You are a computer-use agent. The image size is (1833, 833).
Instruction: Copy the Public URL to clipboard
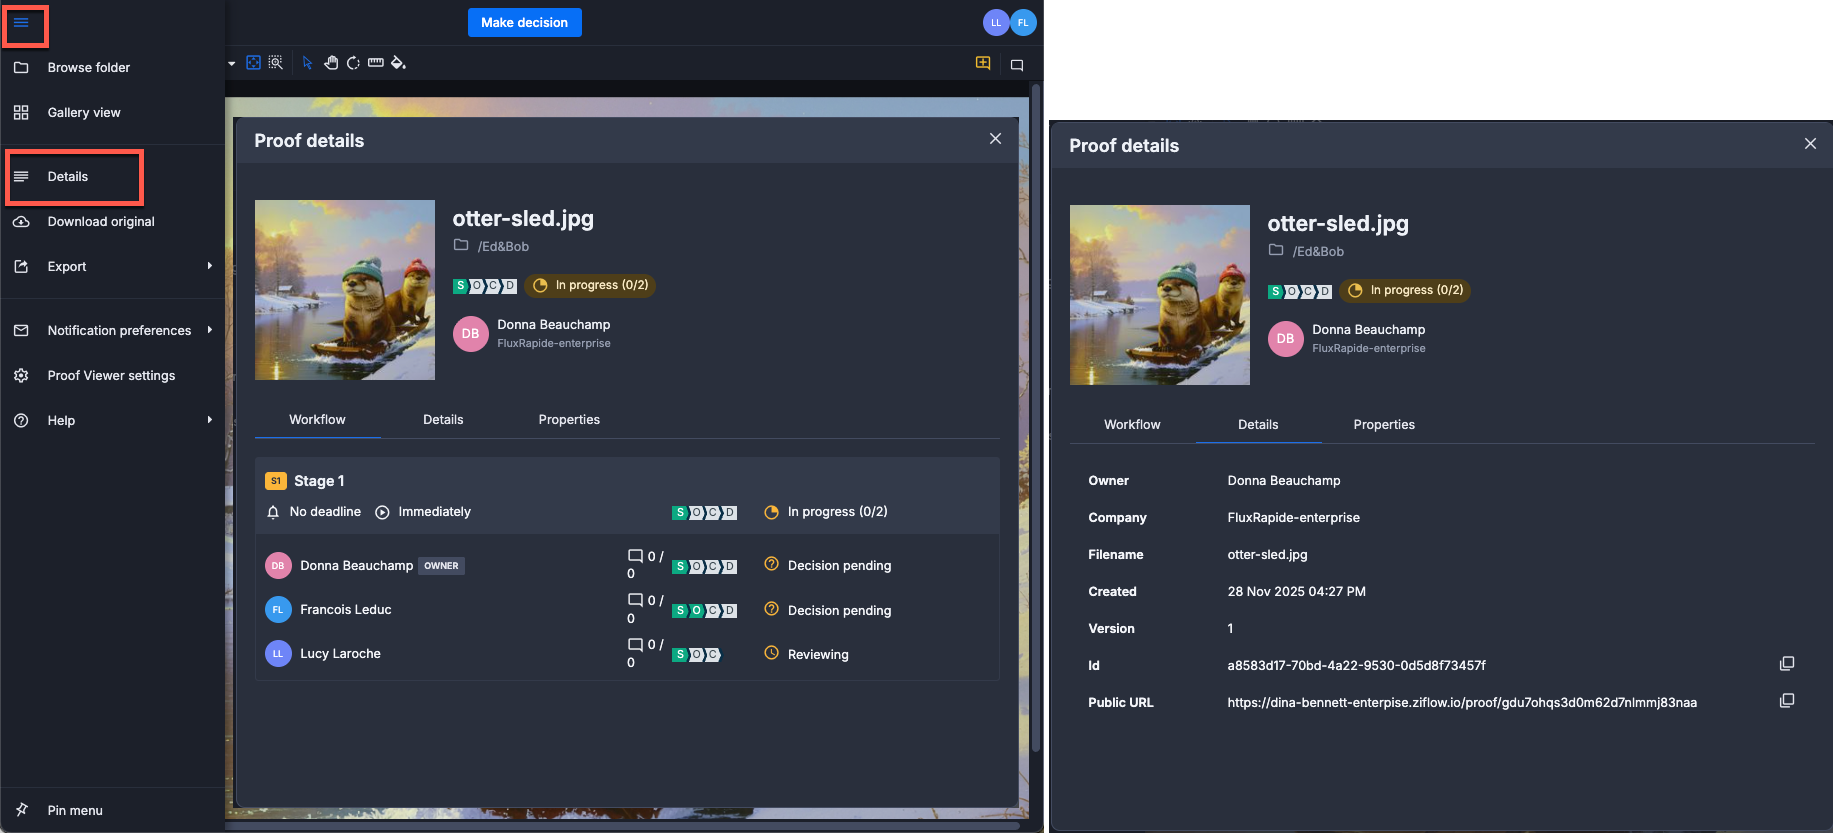point(1787,701)
